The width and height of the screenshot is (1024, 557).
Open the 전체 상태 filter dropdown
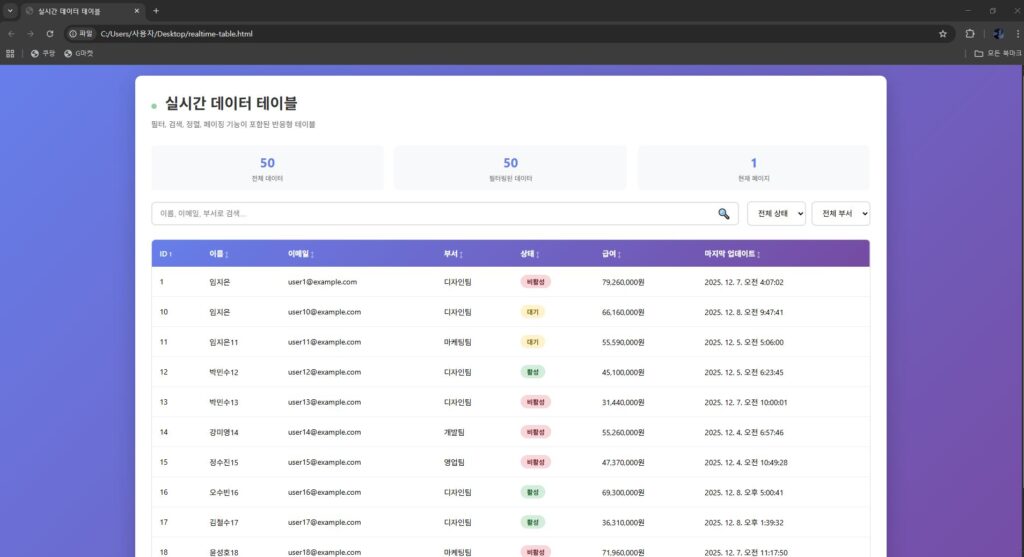tap(776, 214)
